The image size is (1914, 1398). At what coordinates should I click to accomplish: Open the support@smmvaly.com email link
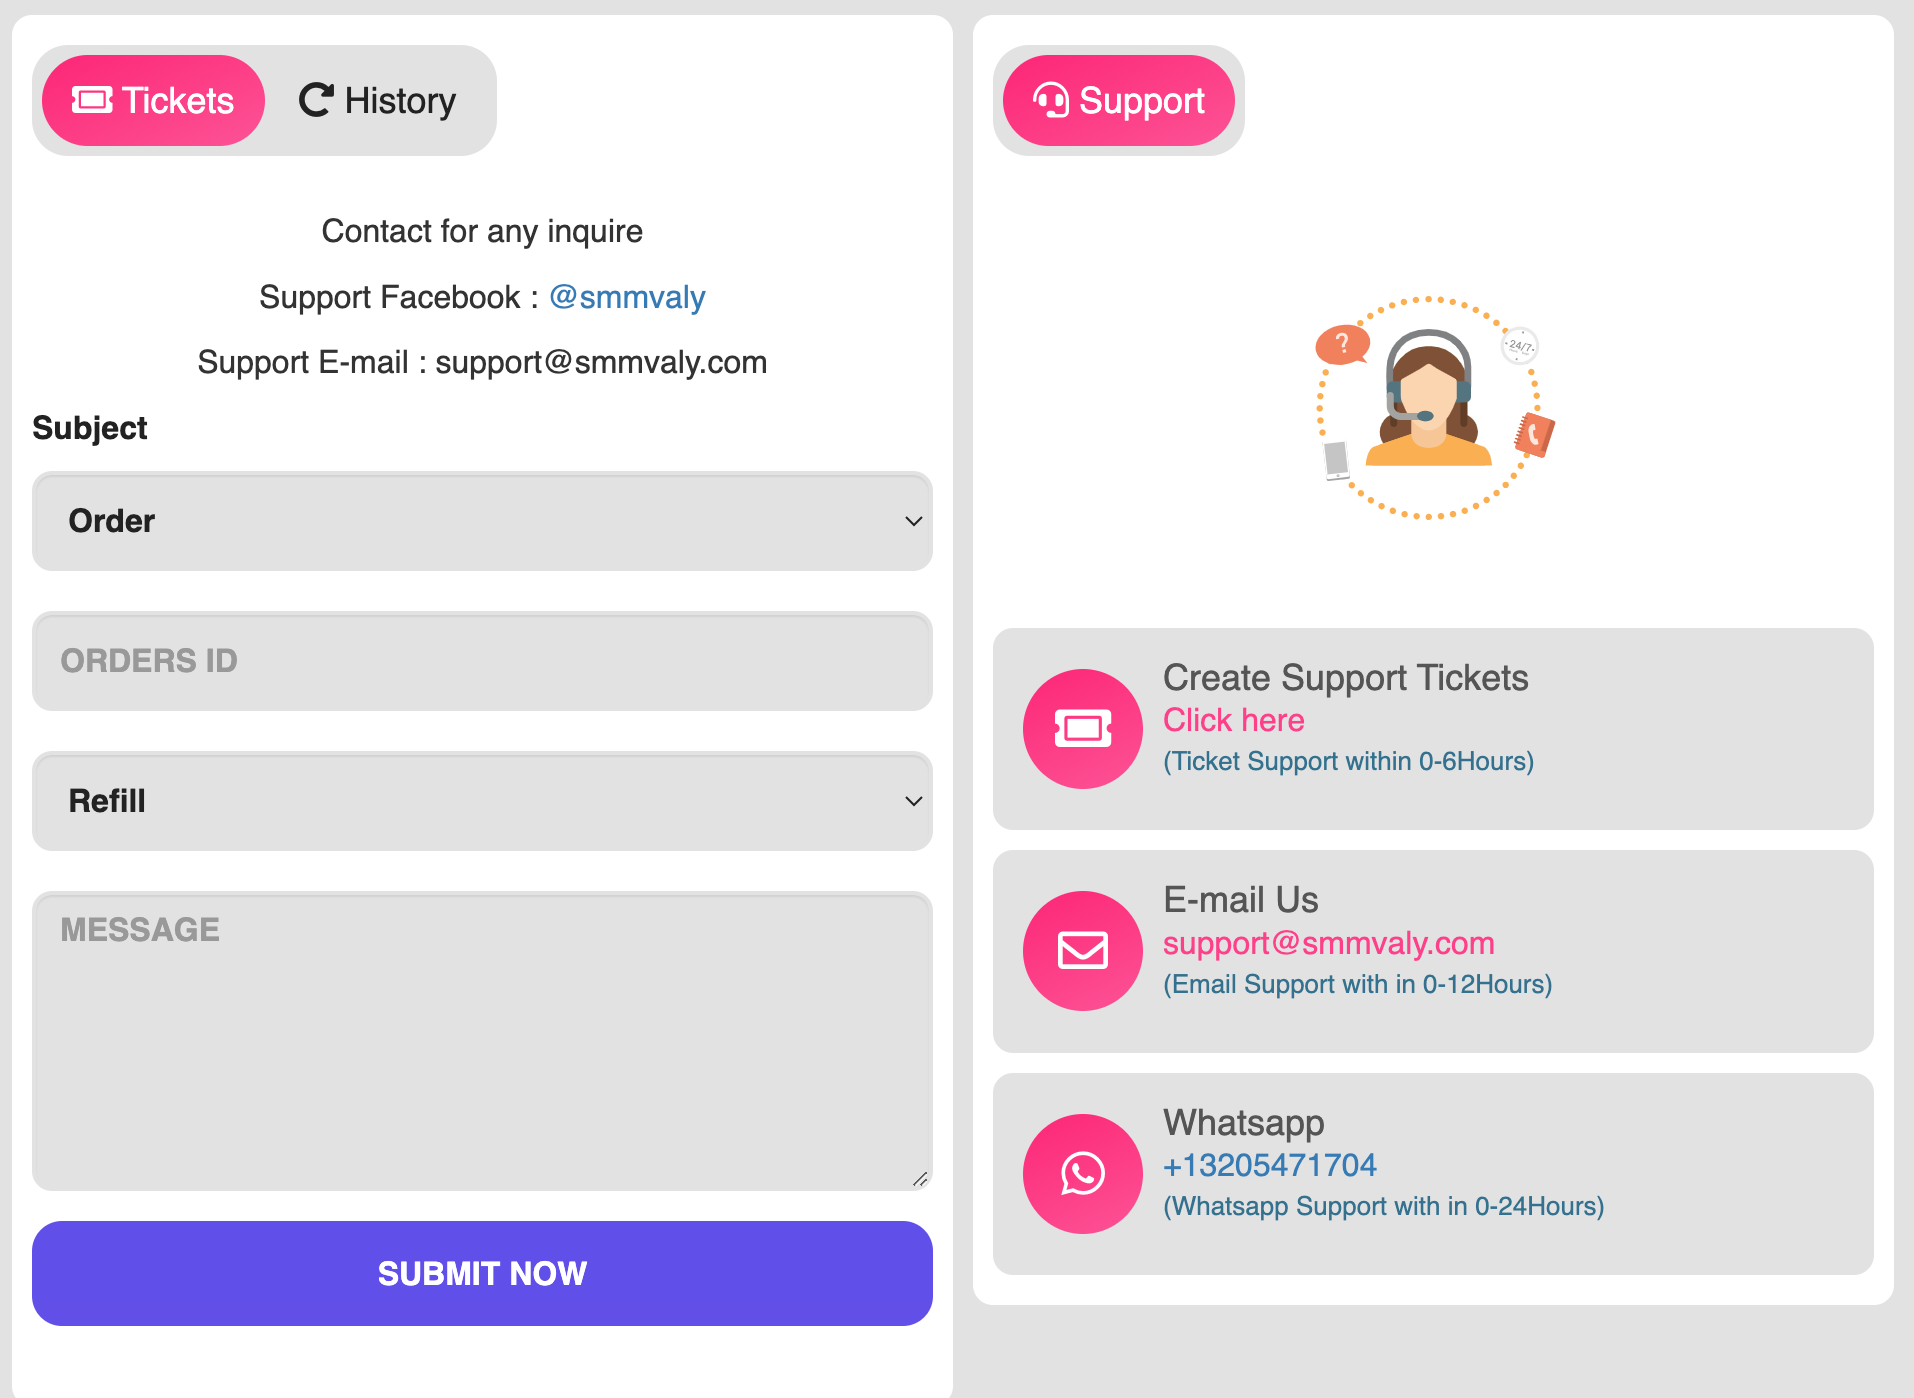tap(1328, 943)
